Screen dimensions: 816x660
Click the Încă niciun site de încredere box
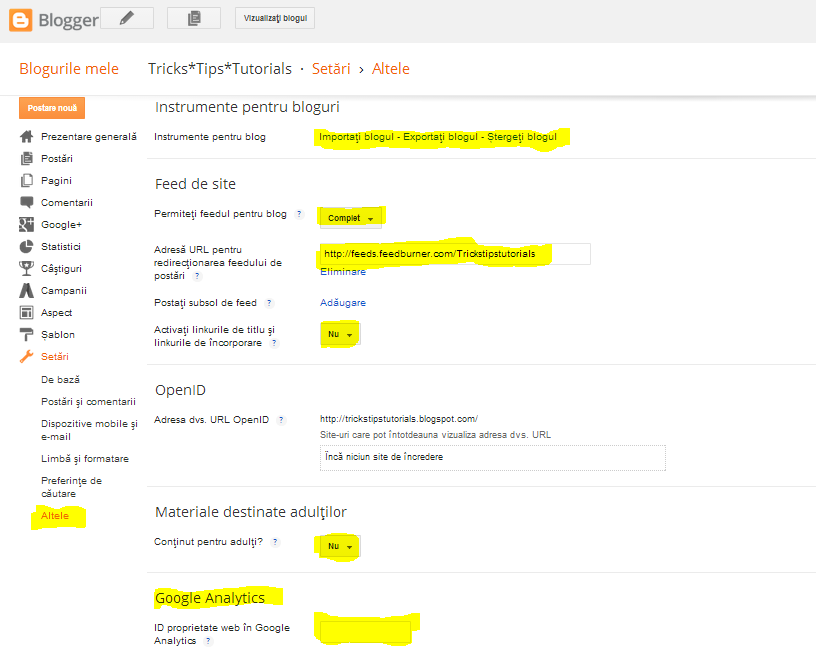point(492,458)
